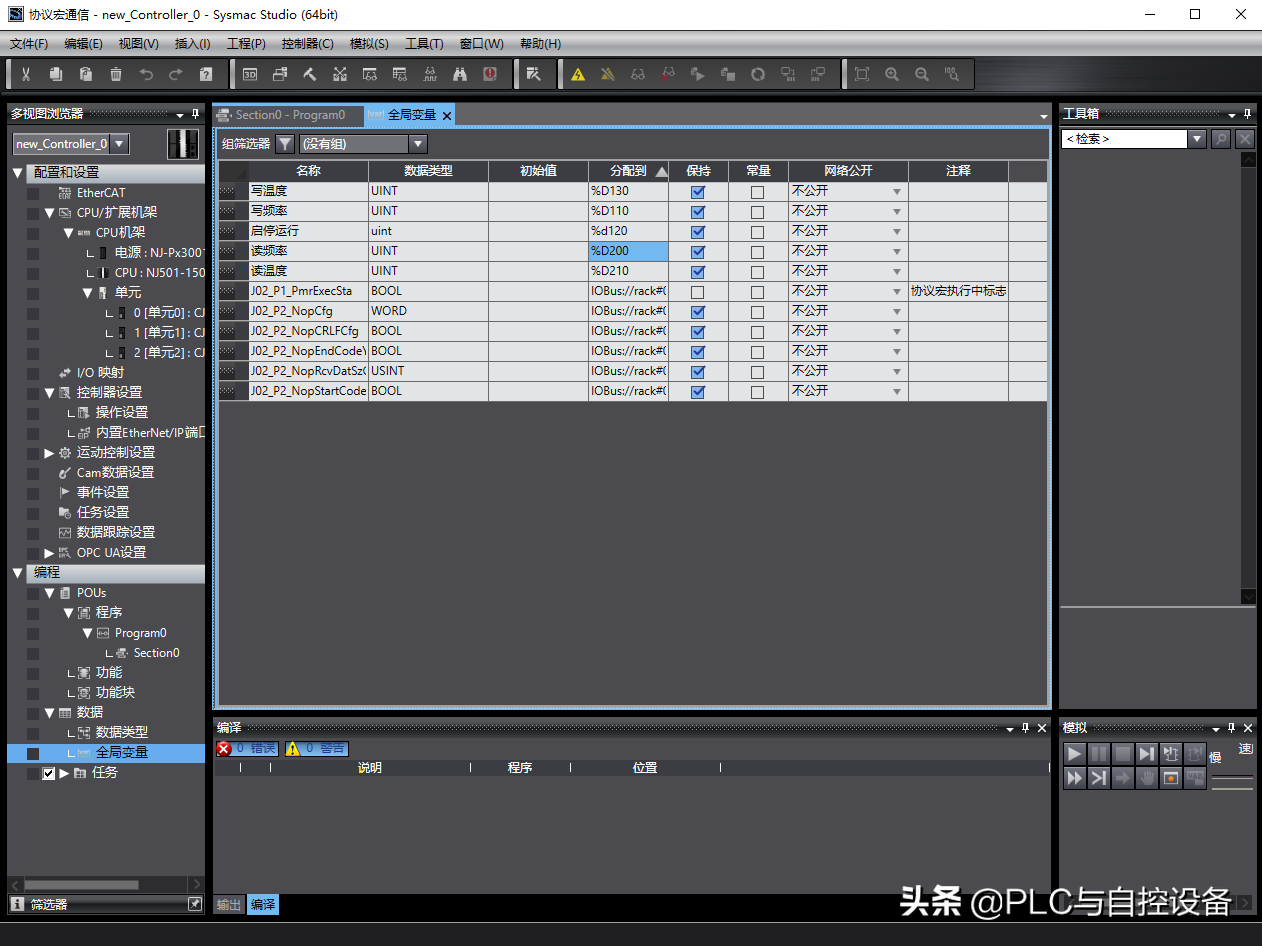Toggle 保持 checkbox for 写温度 row

pos(698,192)
